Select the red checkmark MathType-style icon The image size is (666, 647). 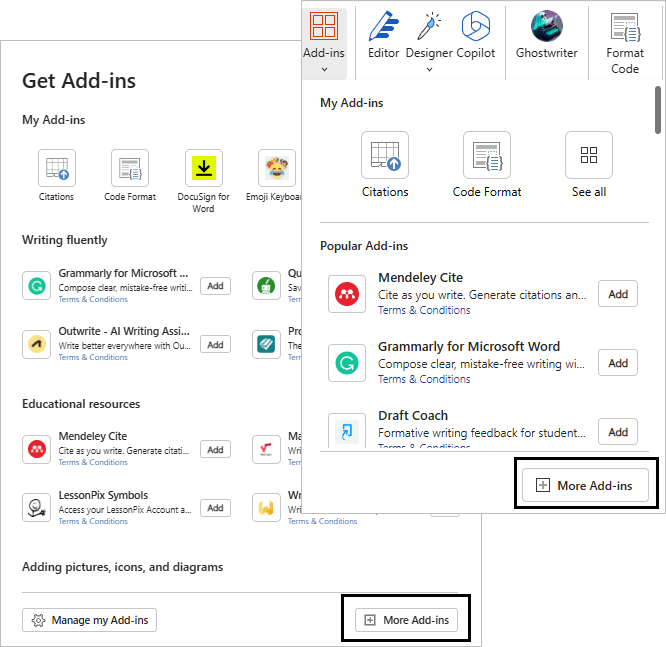tap(266, 449)
